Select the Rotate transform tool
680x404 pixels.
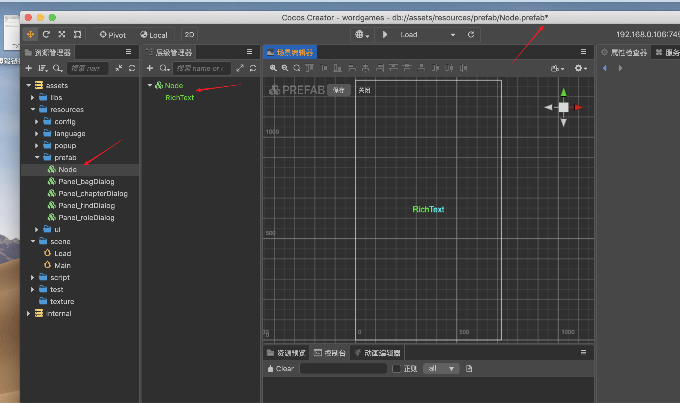coord(46,34)
